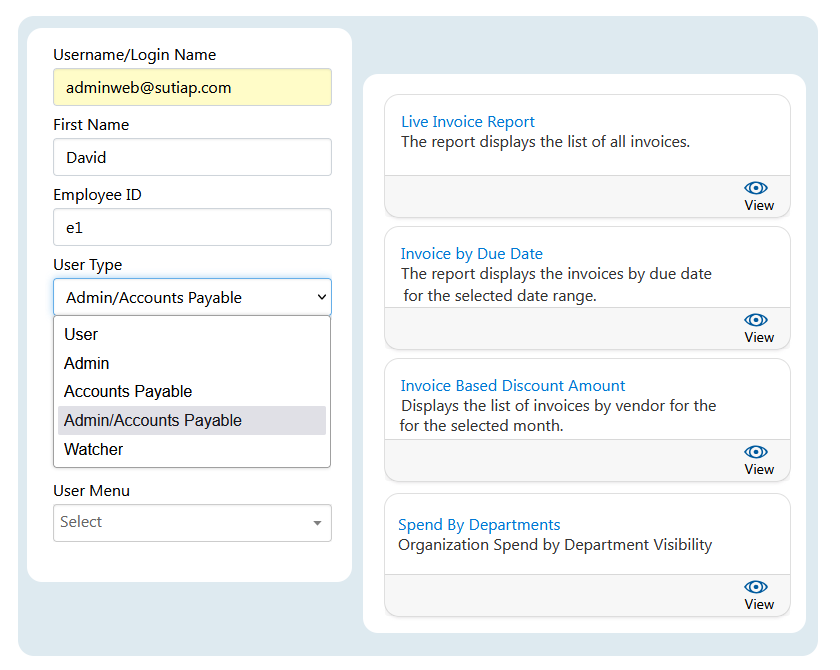This screenshot has width=840, height=670.
Task: Click the eye icon for Spend By Departments
Action: click(x=756, y=587)
